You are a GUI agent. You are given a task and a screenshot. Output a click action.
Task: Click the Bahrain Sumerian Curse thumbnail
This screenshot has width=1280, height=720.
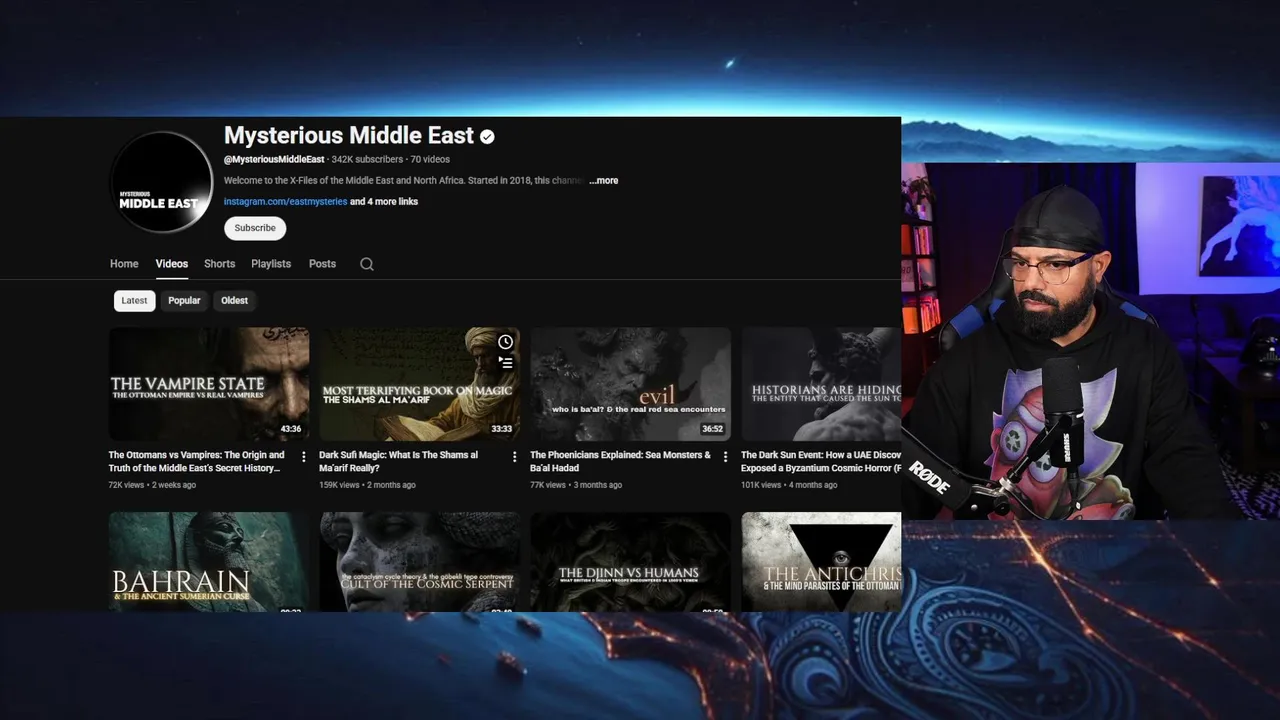point(209,562)
